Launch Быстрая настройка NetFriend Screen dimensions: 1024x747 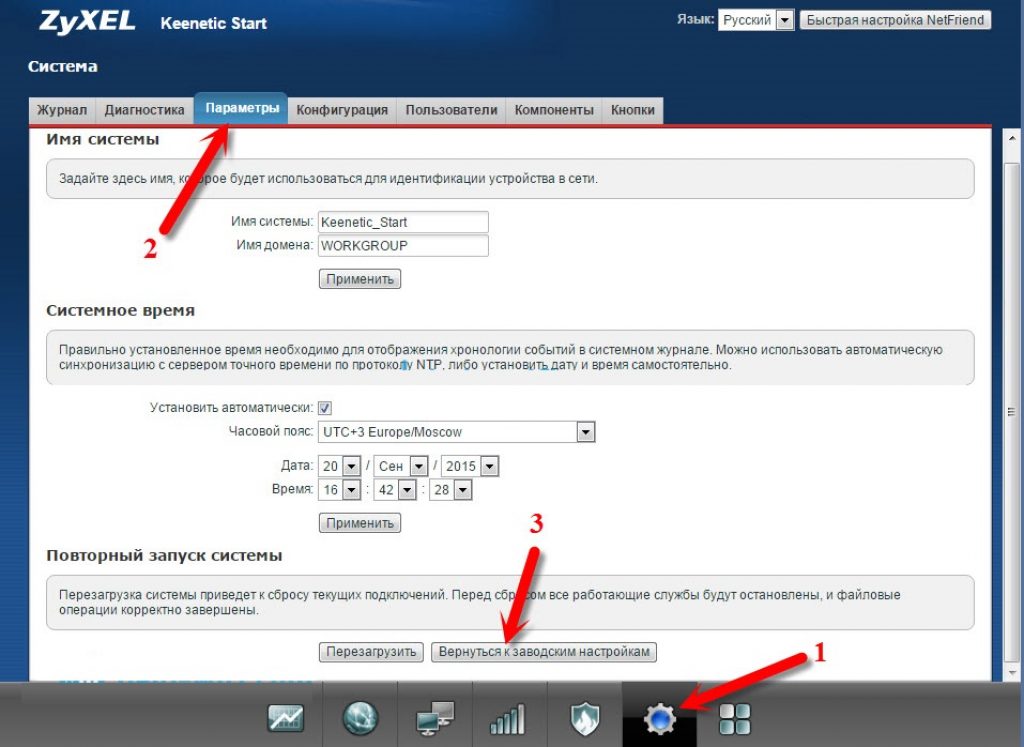(895, 20)
